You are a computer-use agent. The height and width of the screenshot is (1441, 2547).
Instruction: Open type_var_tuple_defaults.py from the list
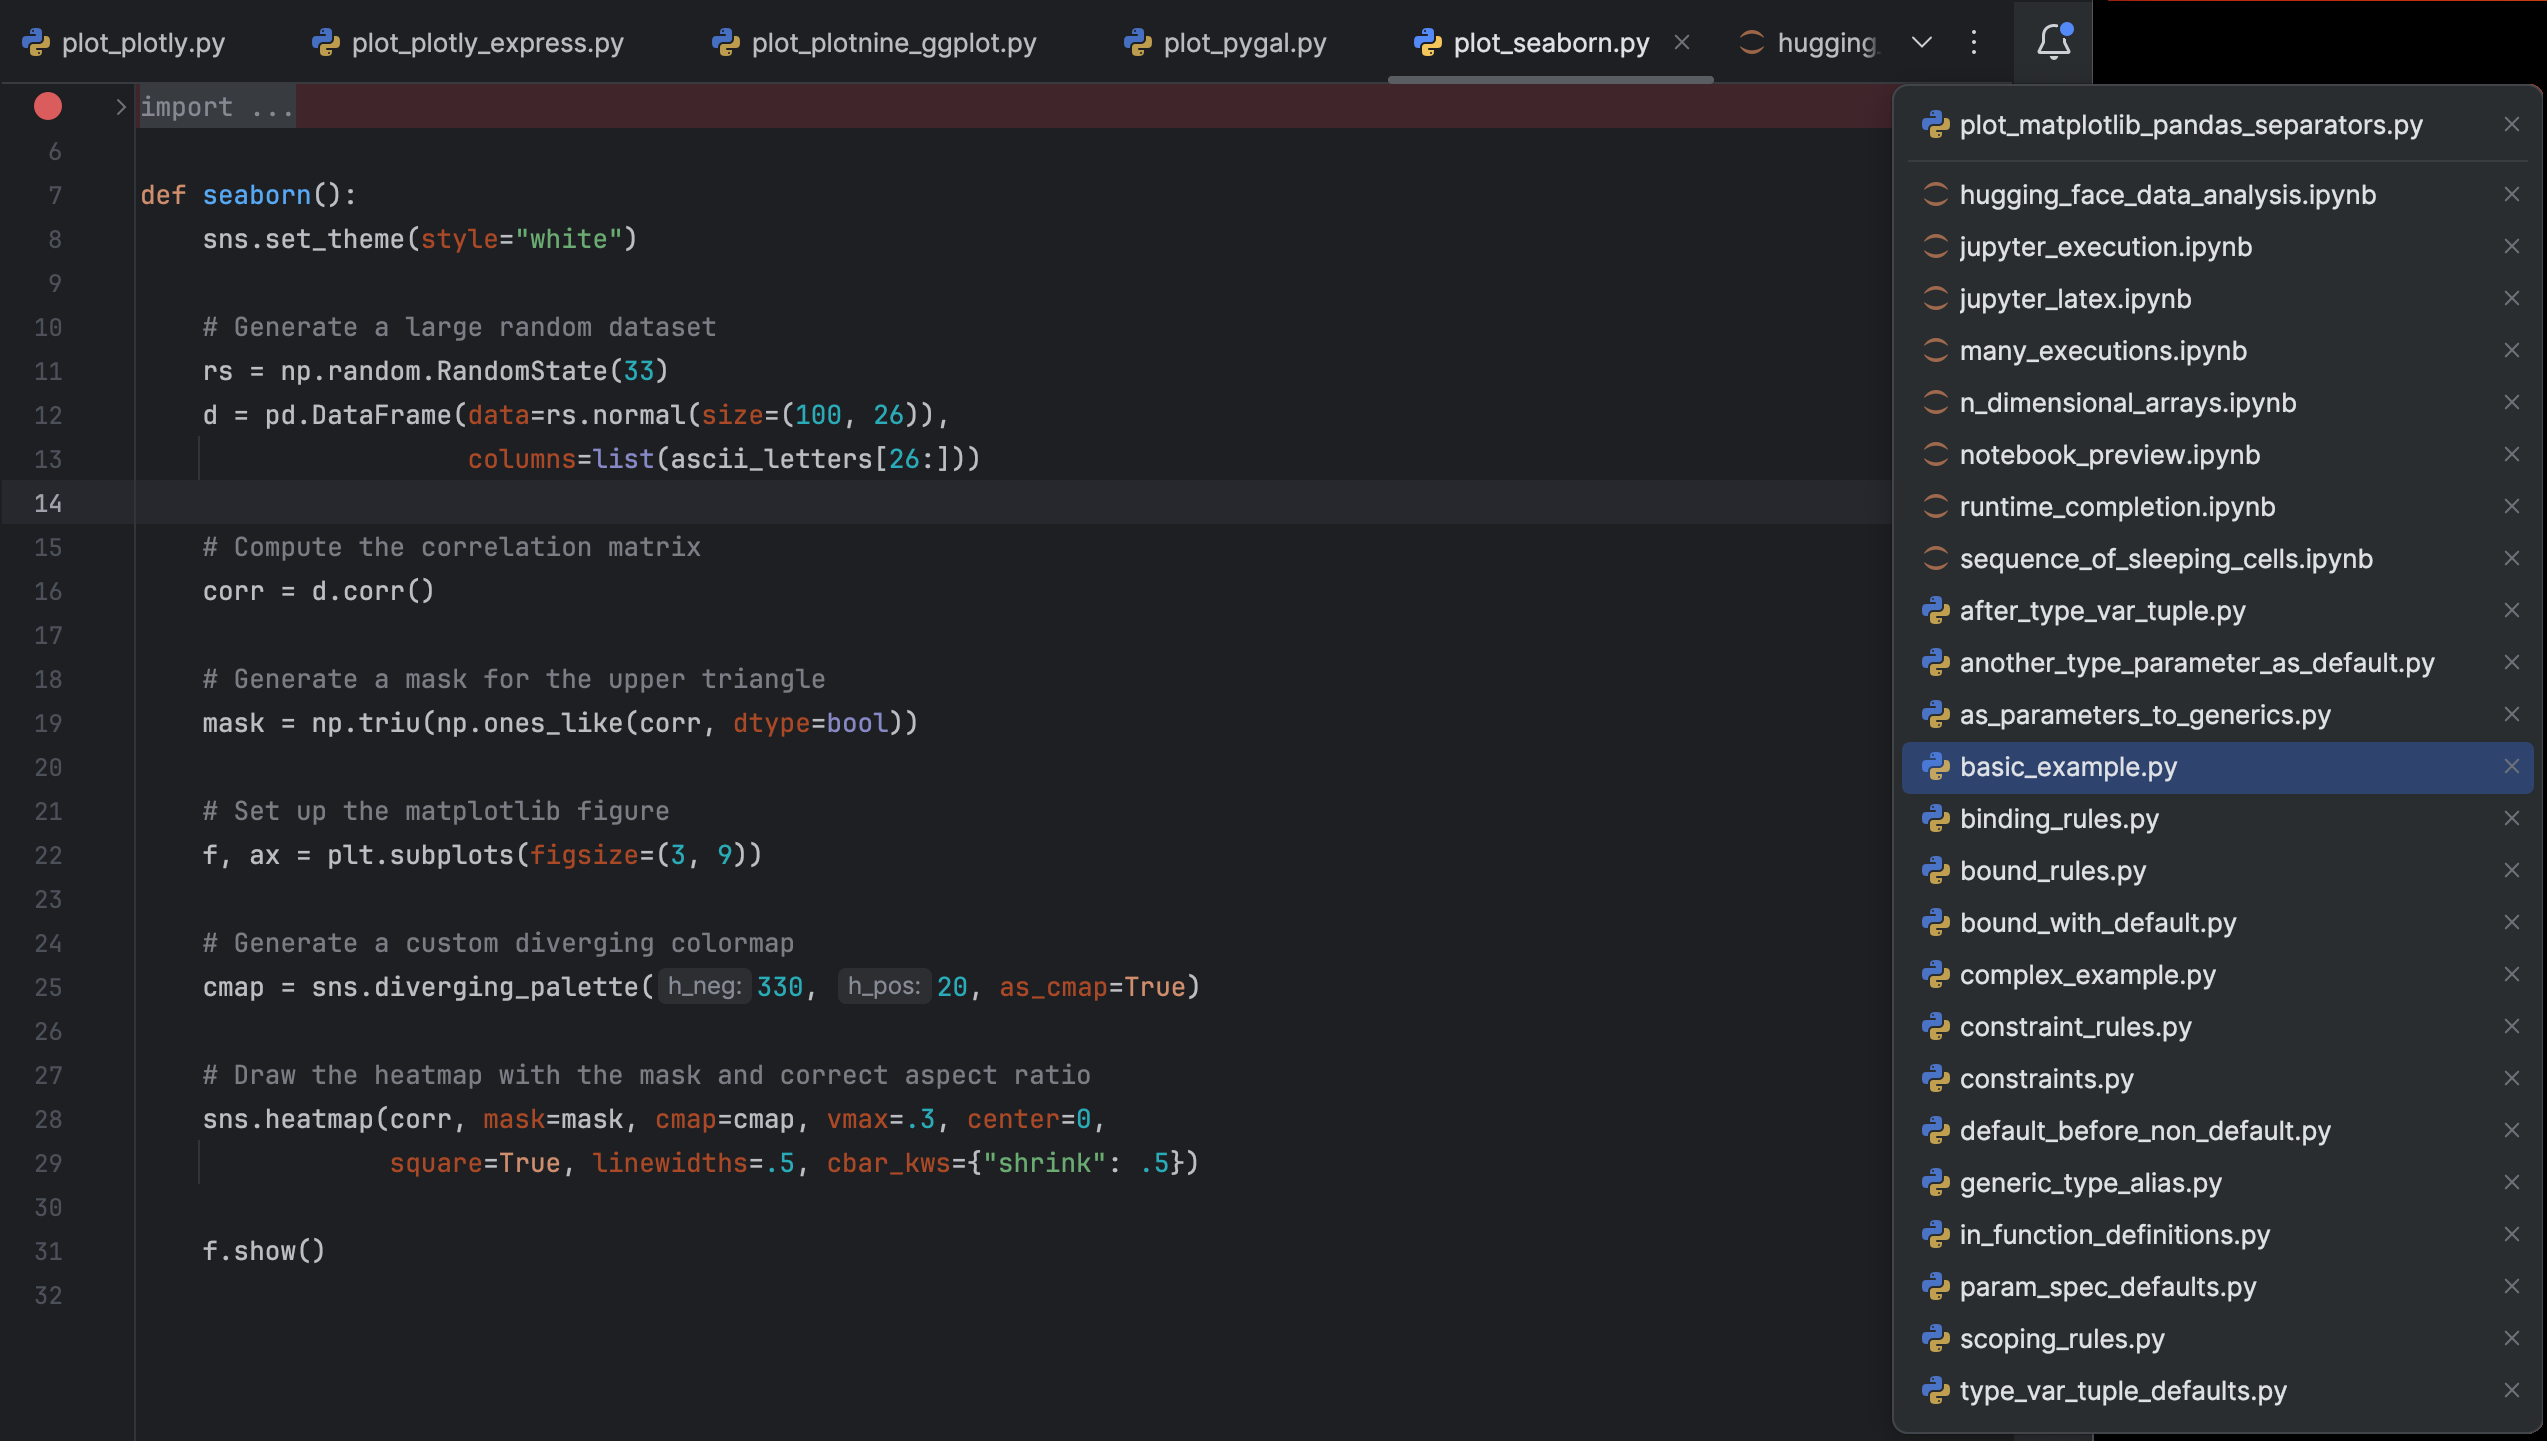click(x=2122, y=1391)
